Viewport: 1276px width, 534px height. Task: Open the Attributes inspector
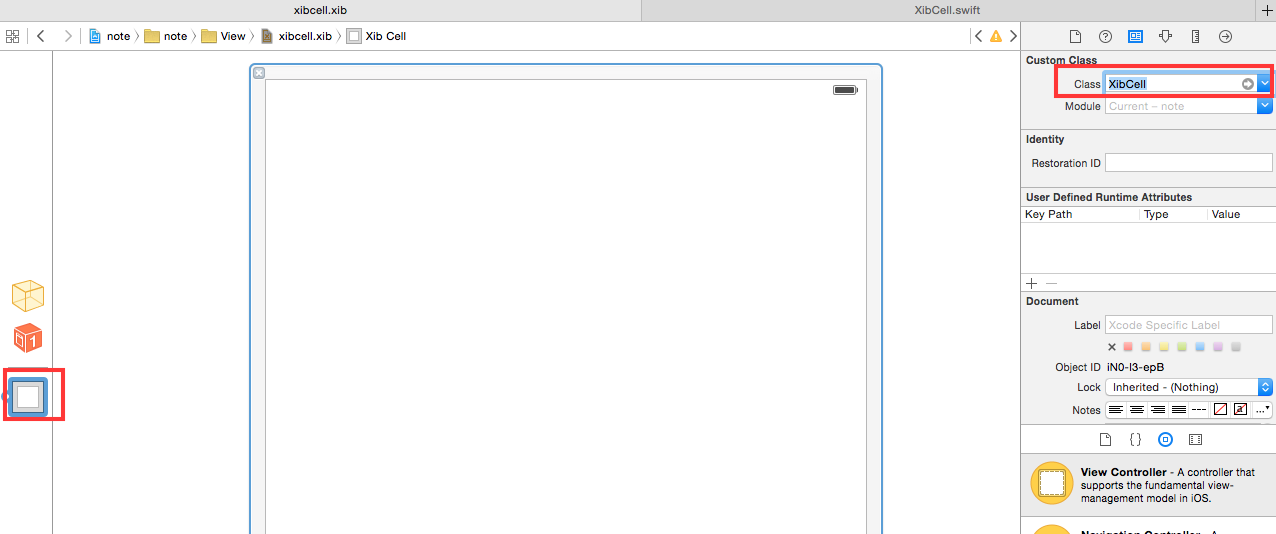pyautogui.click(x=1165, y=36)
